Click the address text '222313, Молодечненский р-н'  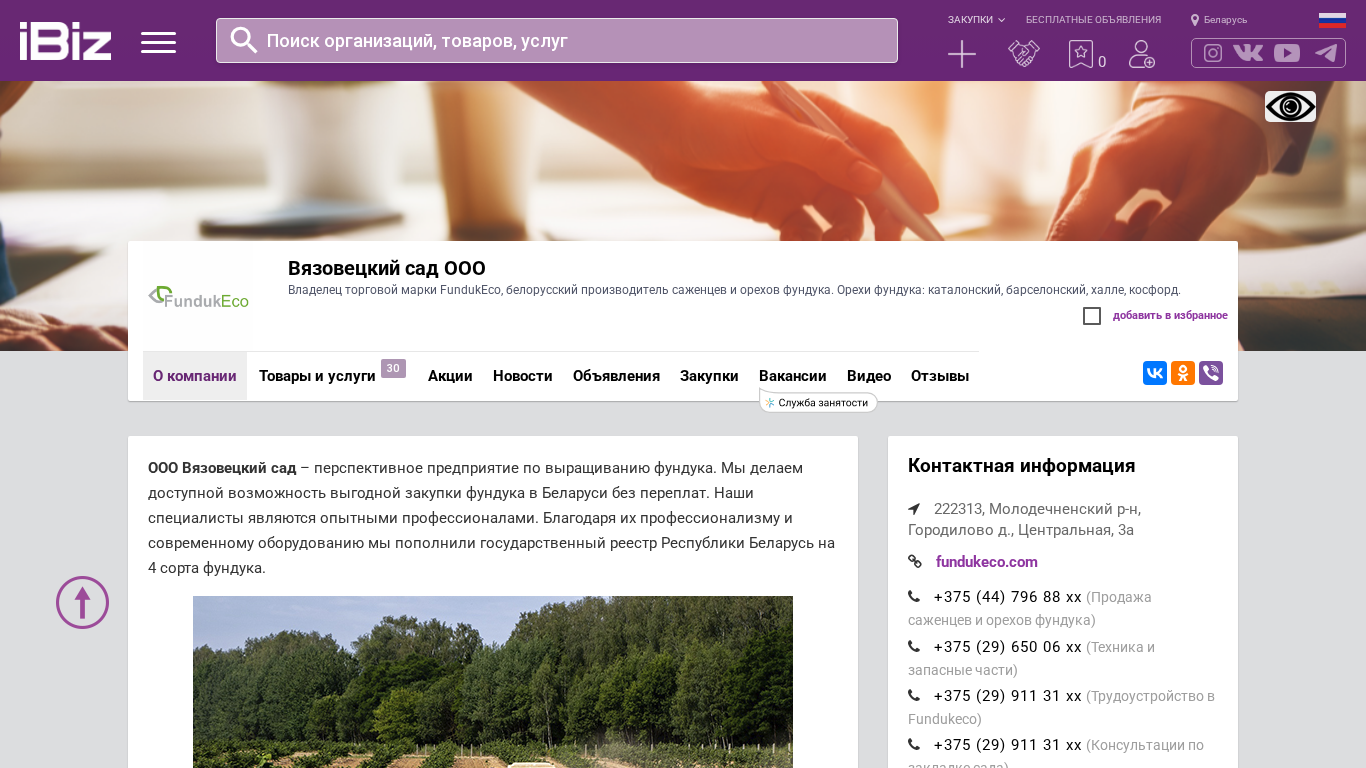click(x=1037, y=509)
